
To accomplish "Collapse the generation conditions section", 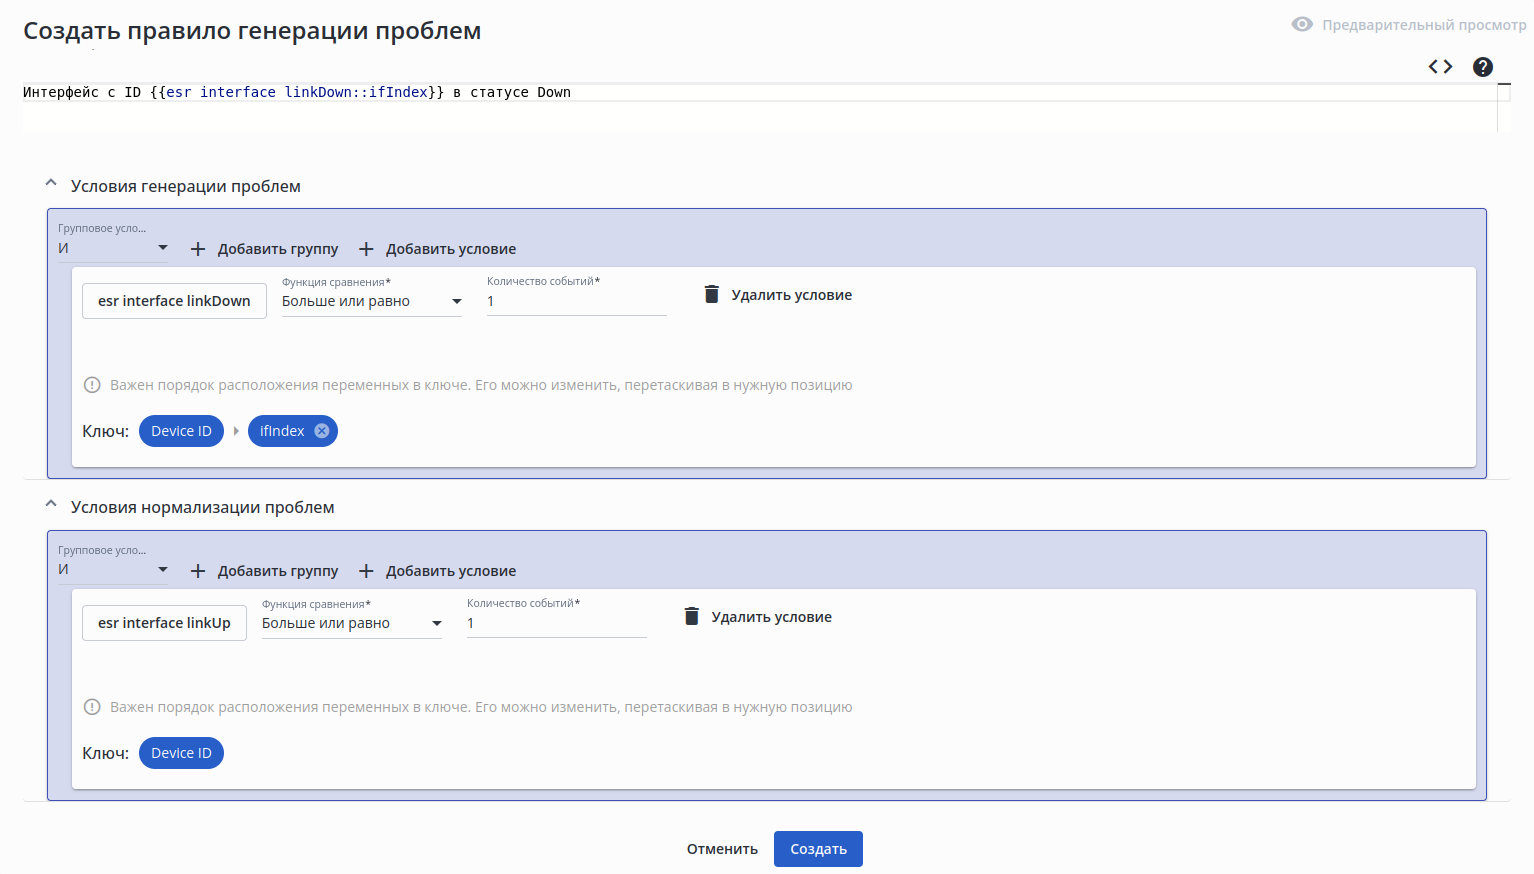I will tap(51, 185).
